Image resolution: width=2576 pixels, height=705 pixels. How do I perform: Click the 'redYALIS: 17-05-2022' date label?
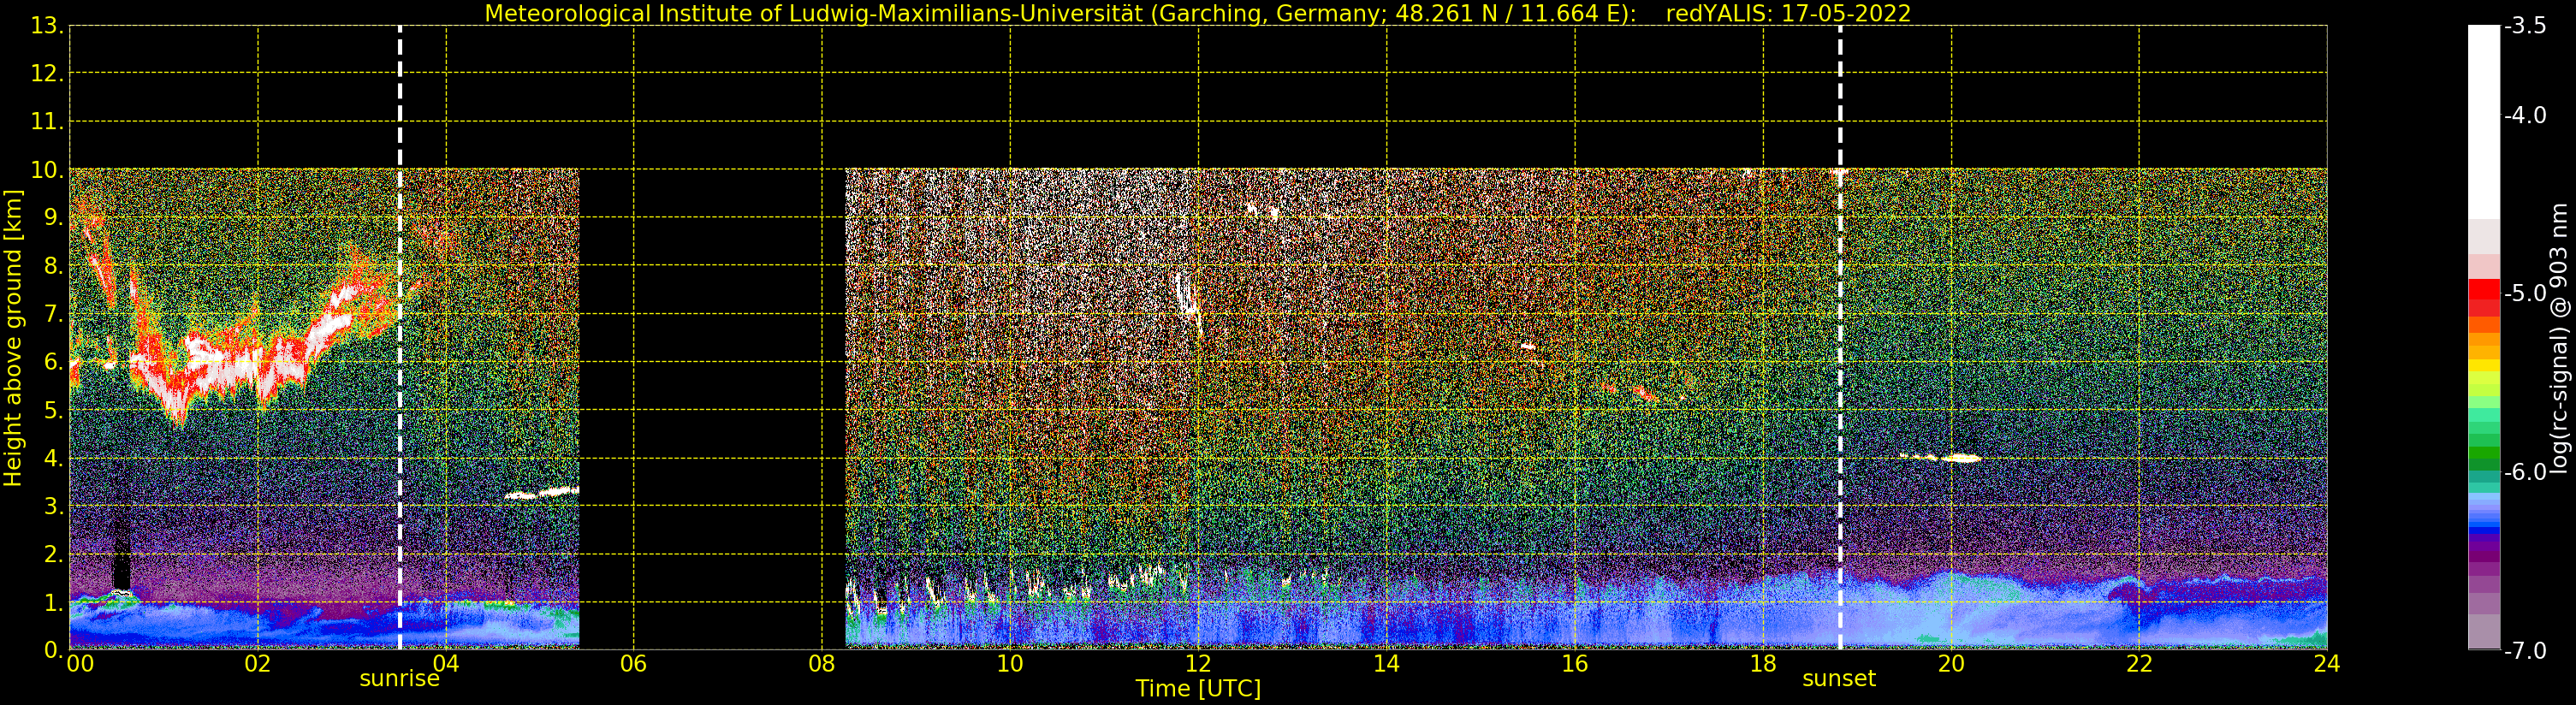1788,14
